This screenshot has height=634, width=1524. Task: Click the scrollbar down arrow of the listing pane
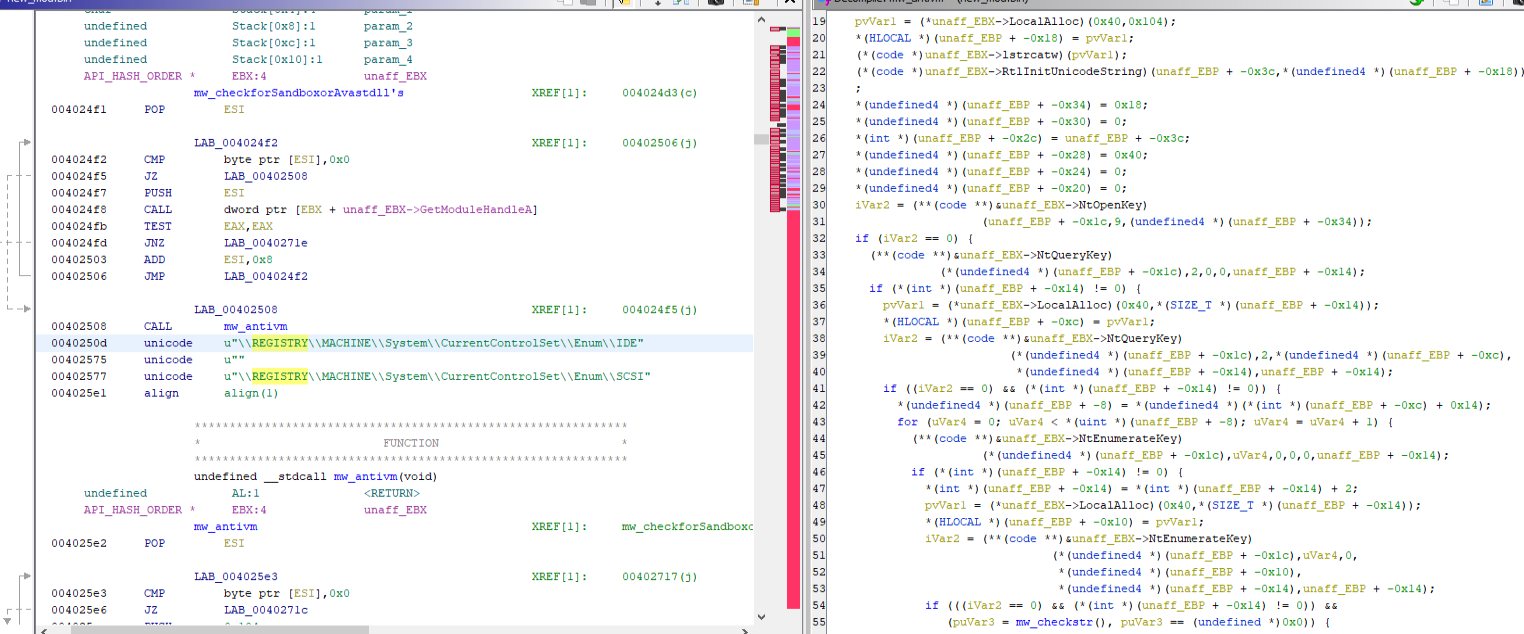coord(760,618)
